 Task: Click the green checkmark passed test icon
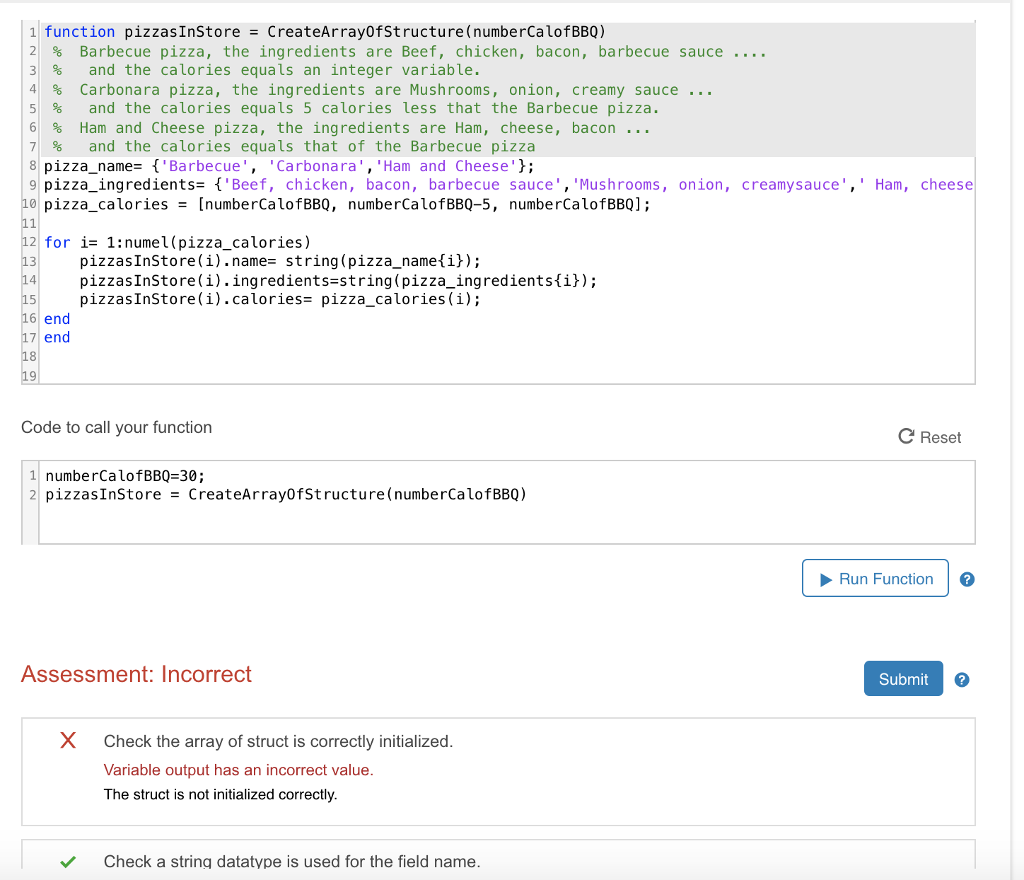(68, 862)
